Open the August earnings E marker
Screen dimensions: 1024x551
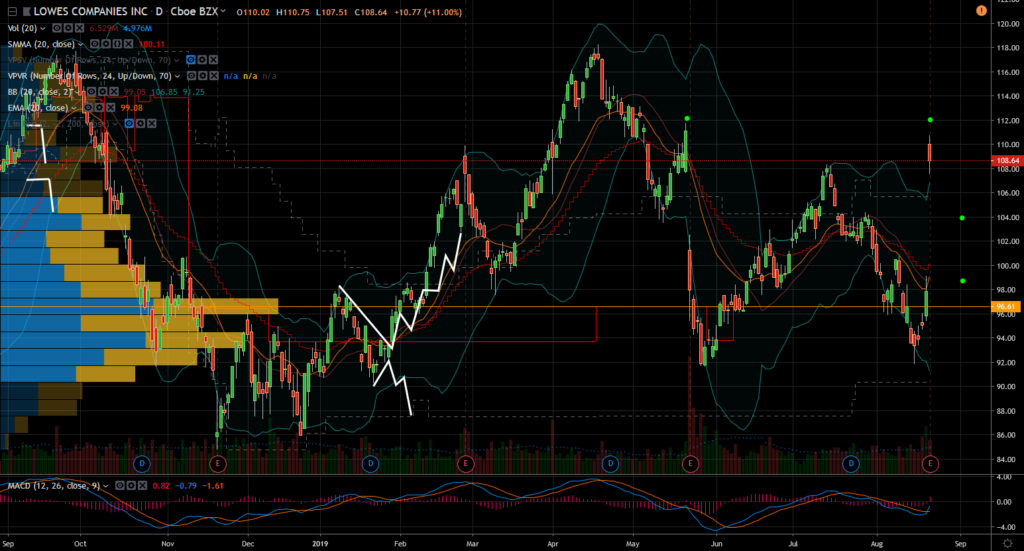tap(930, 464)
